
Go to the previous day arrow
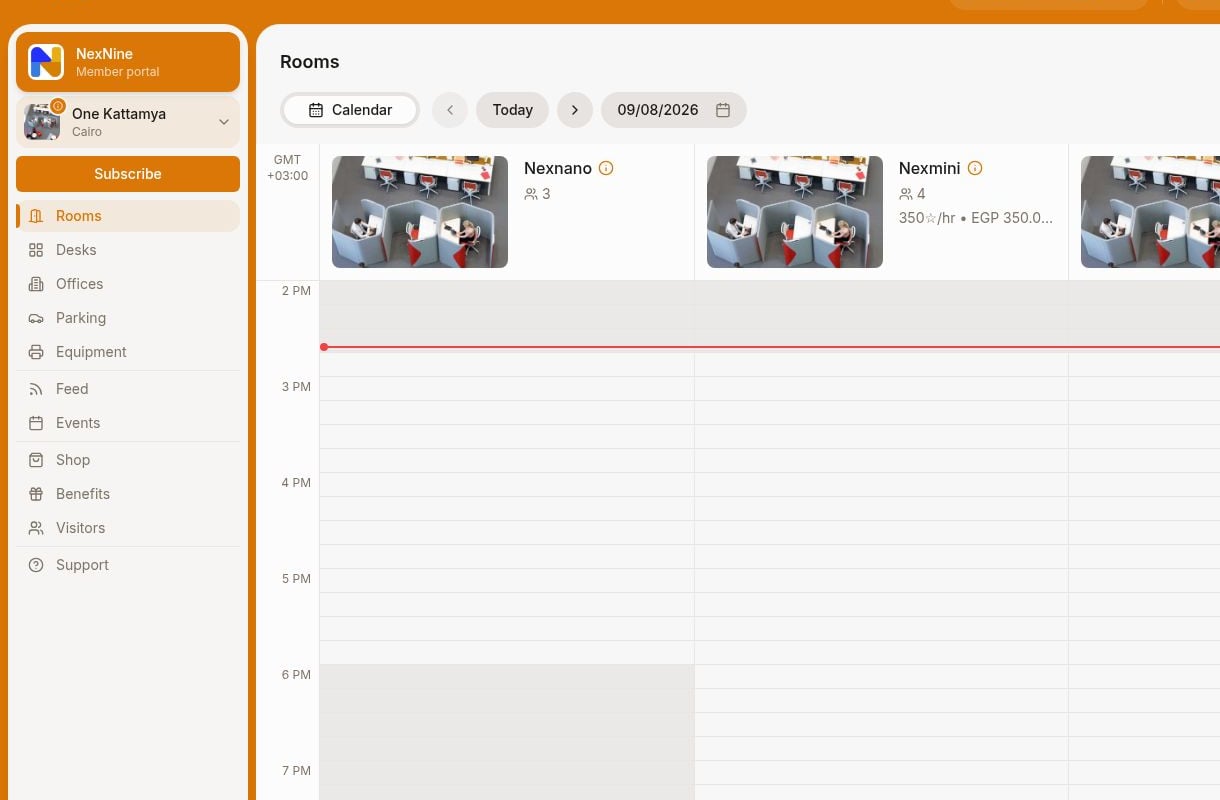pos(450,110)
